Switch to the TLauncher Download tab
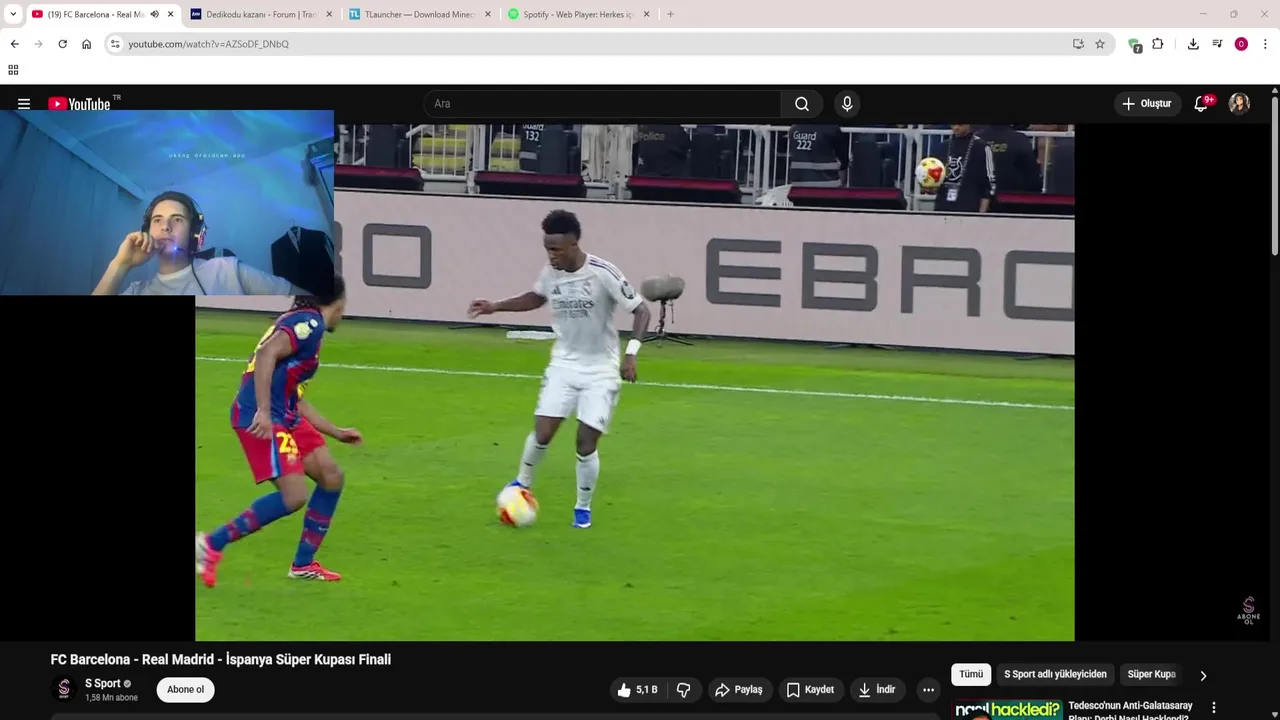Screen dimensions: 1280x720 tap(419, 14)
